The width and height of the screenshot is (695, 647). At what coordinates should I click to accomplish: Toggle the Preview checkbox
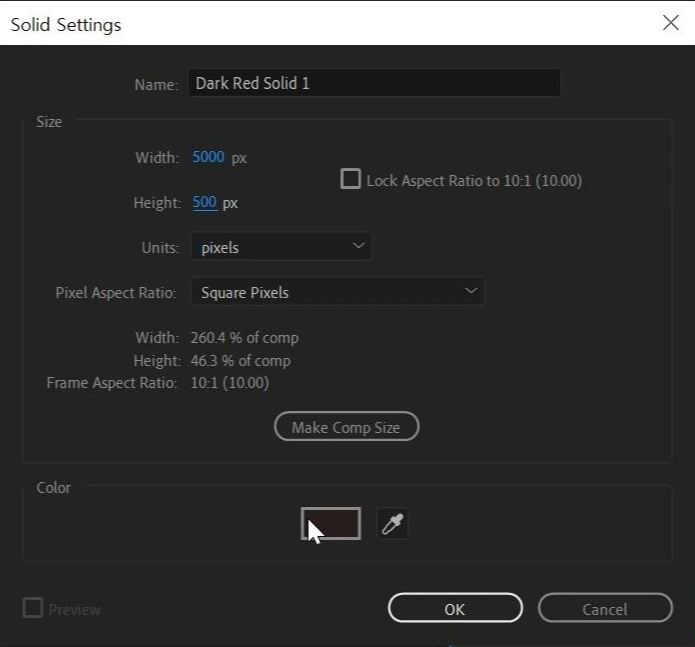coord(32,608)
